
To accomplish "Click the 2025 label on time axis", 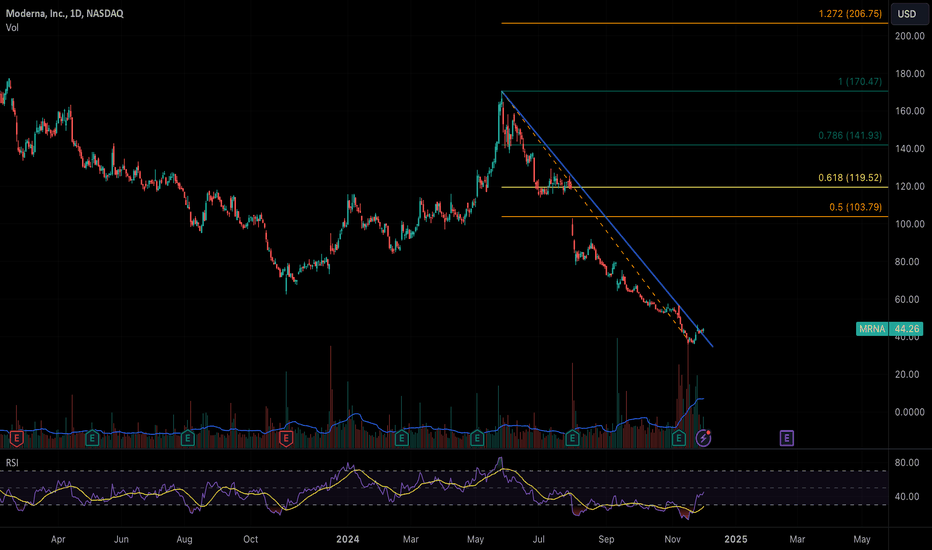I will click(736, 539).
